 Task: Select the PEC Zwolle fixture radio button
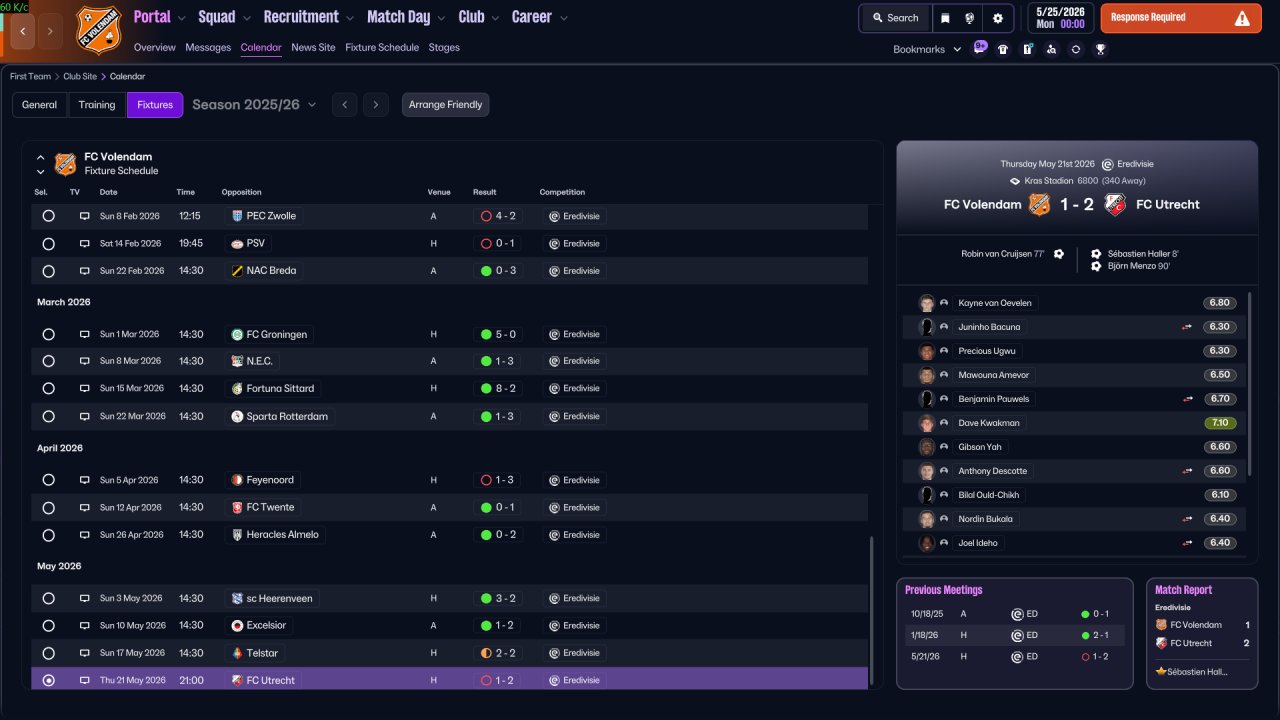[48, 216]
